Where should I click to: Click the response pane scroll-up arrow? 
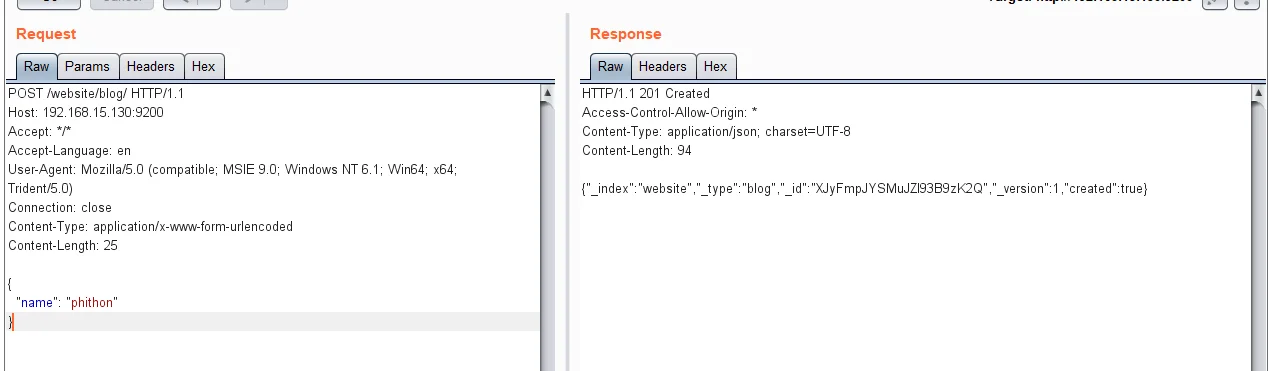(1258, 92)
